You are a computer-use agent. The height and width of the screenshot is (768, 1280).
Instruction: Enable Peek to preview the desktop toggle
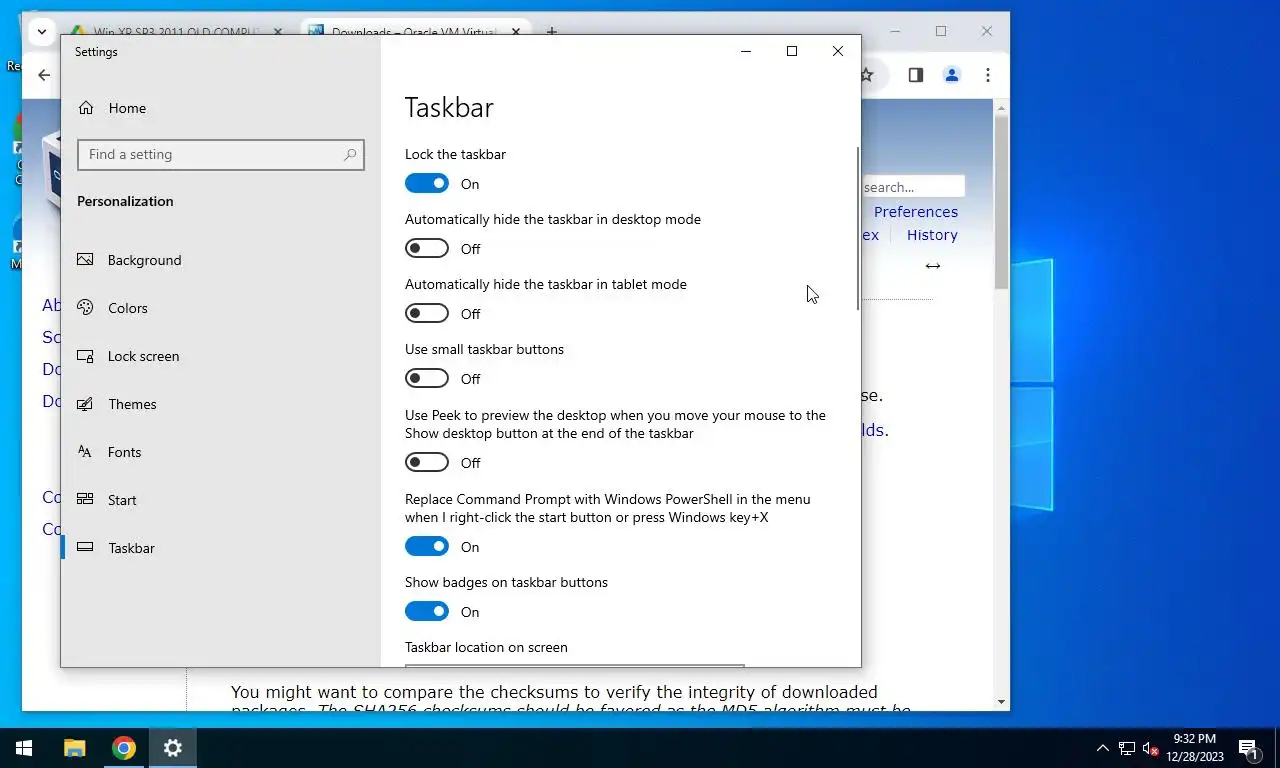click(427, 463)
